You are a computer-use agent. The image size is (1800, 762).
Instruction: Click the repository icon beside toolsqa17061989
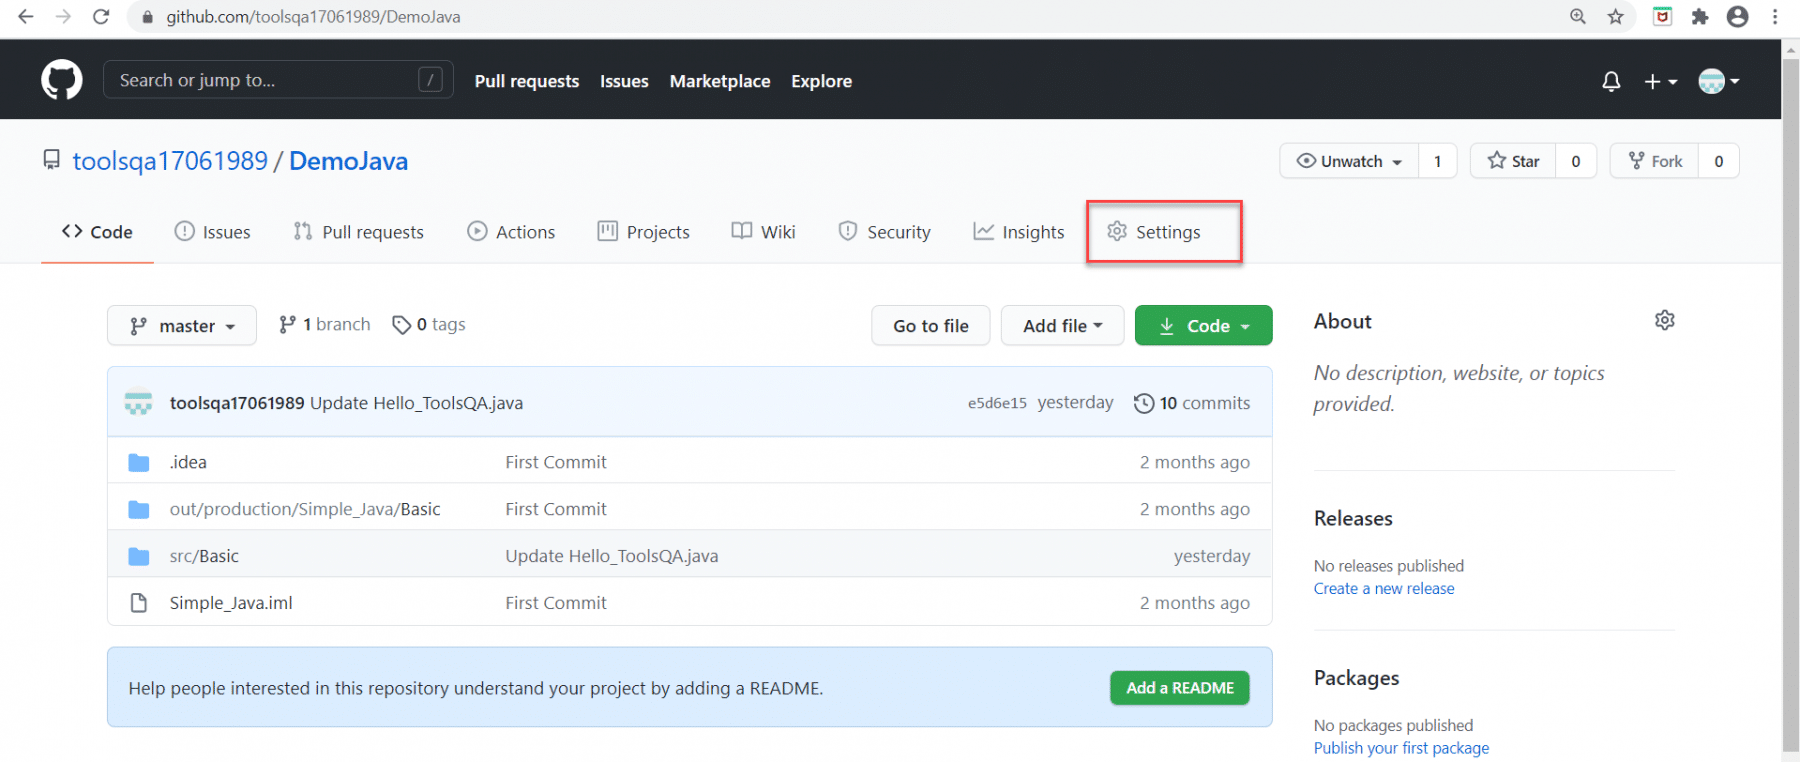51,160
